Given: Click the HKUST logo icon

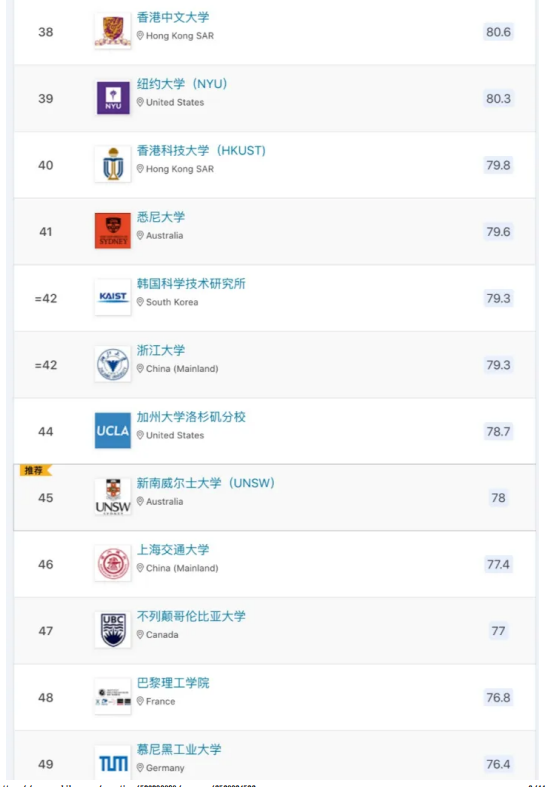Looking at the screenshot, I should [113, 165].
